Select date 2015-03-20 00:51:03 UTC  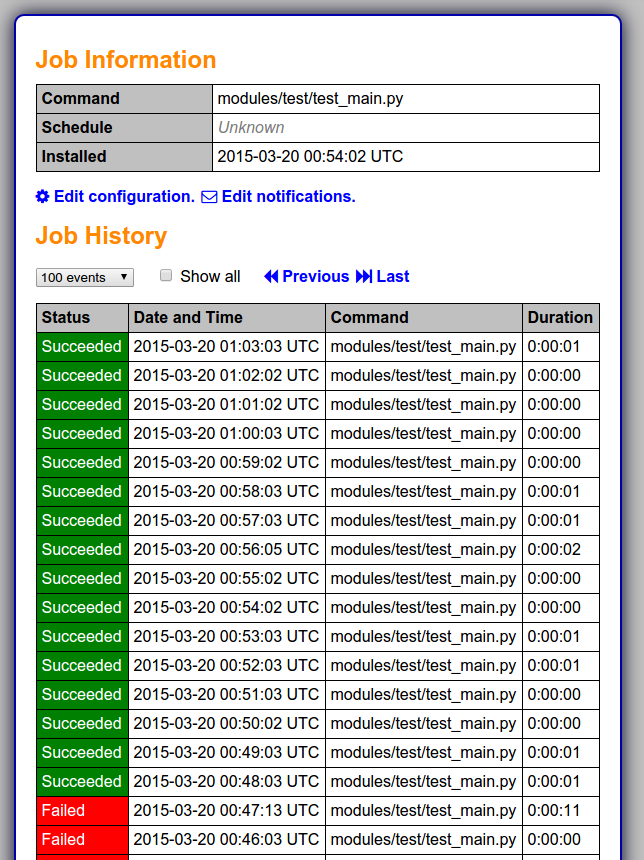(226, 695)
